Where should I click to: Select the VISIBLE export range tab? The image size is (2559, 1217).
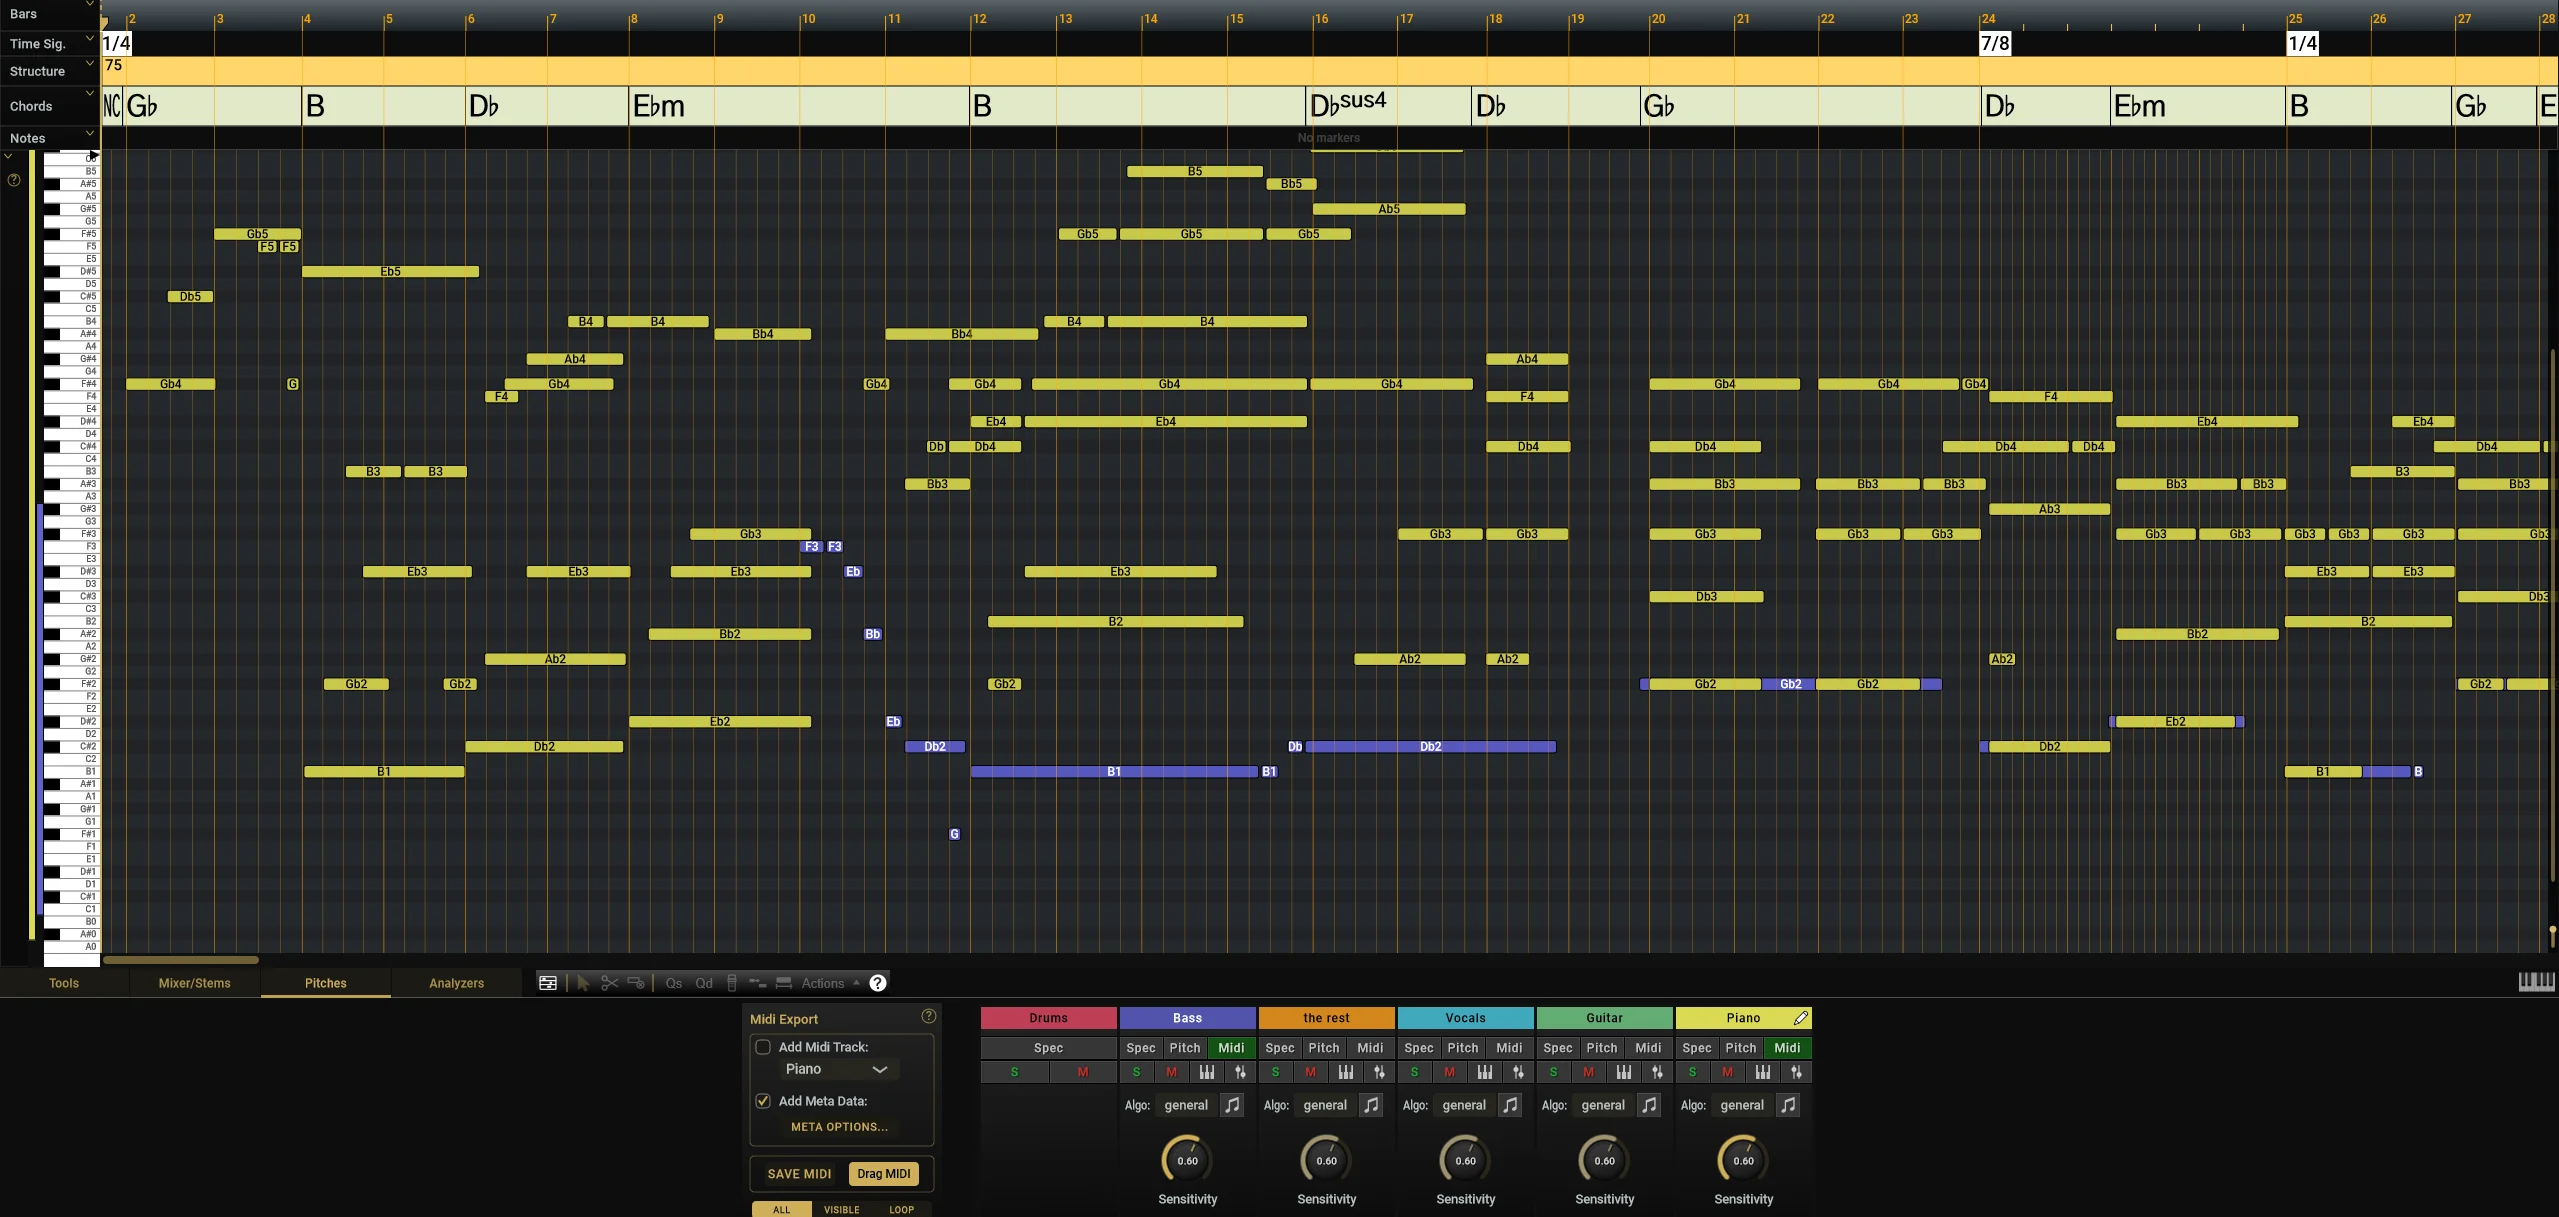click(842, 1209)
